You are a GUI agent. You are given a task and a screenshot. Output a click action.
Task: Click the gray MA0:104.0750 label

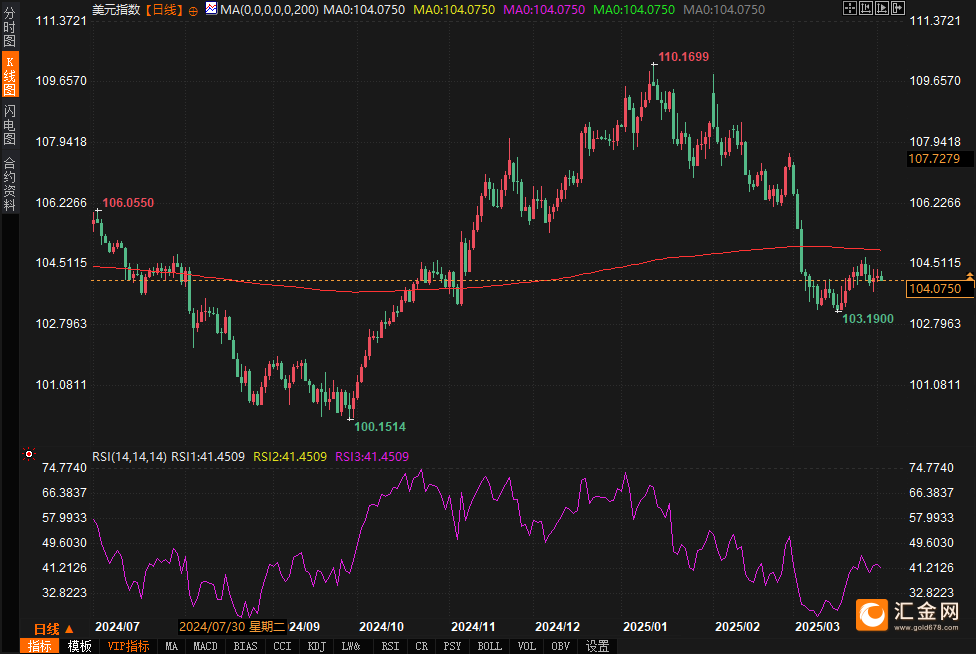[725, 10]
